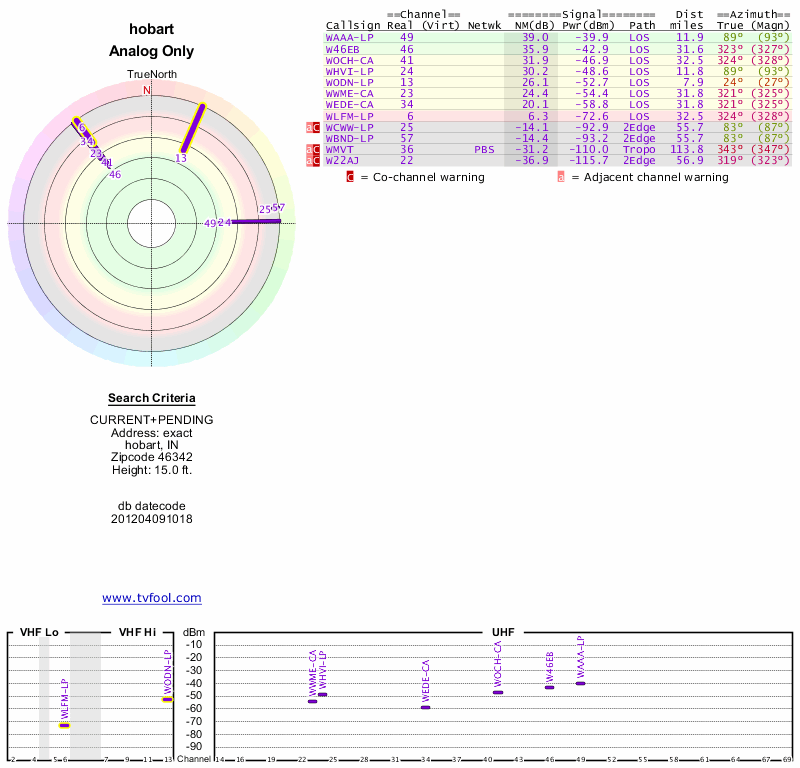Click the datecode 201204091018
This screenshot has height=768, width=800.
point(152,519)
